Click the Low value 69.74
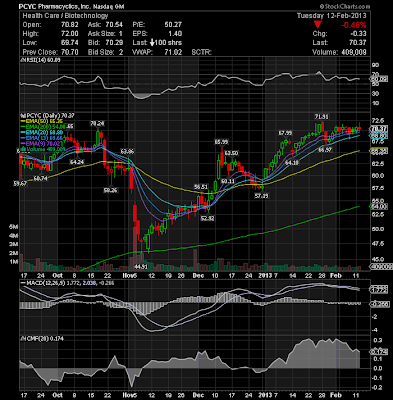 (70, 43)
